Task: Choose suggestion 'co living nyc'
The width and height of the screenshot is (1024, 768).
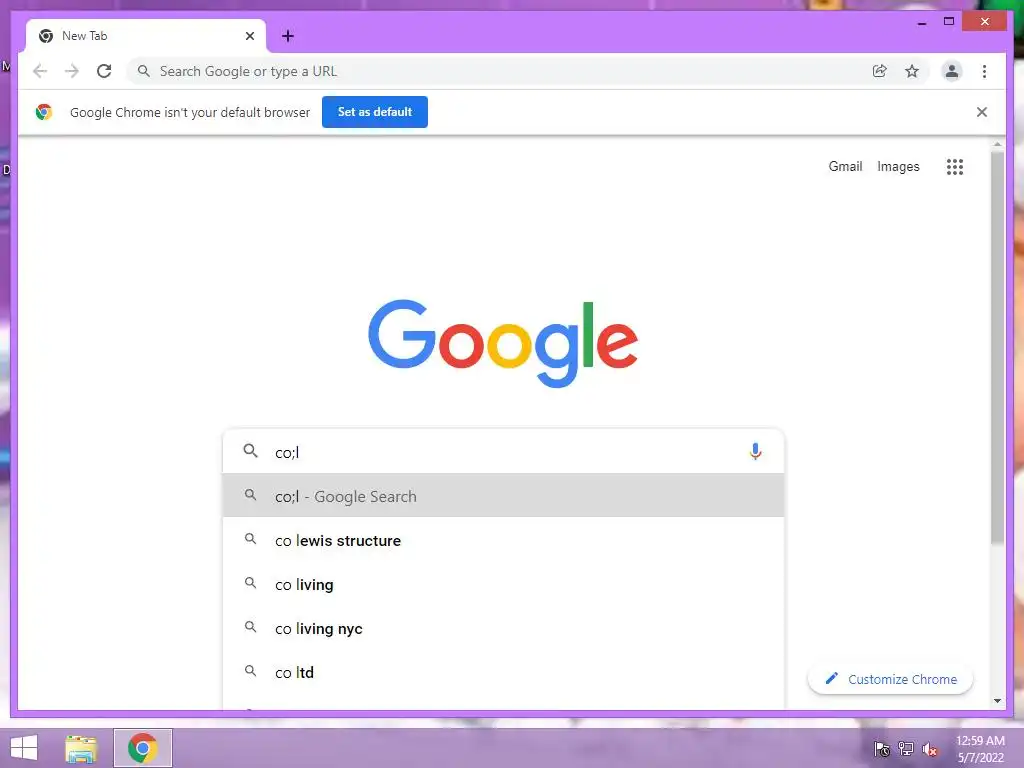Action: [503, 628]
